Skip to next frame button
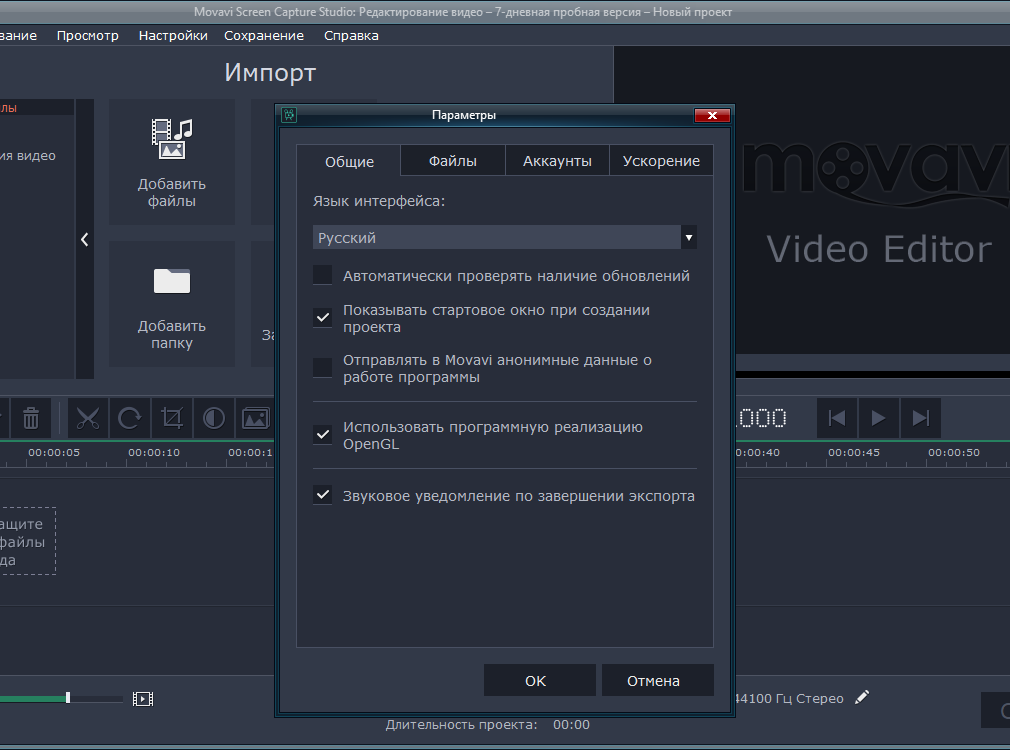Screen dimensions: 1010x750 (920, 418)
